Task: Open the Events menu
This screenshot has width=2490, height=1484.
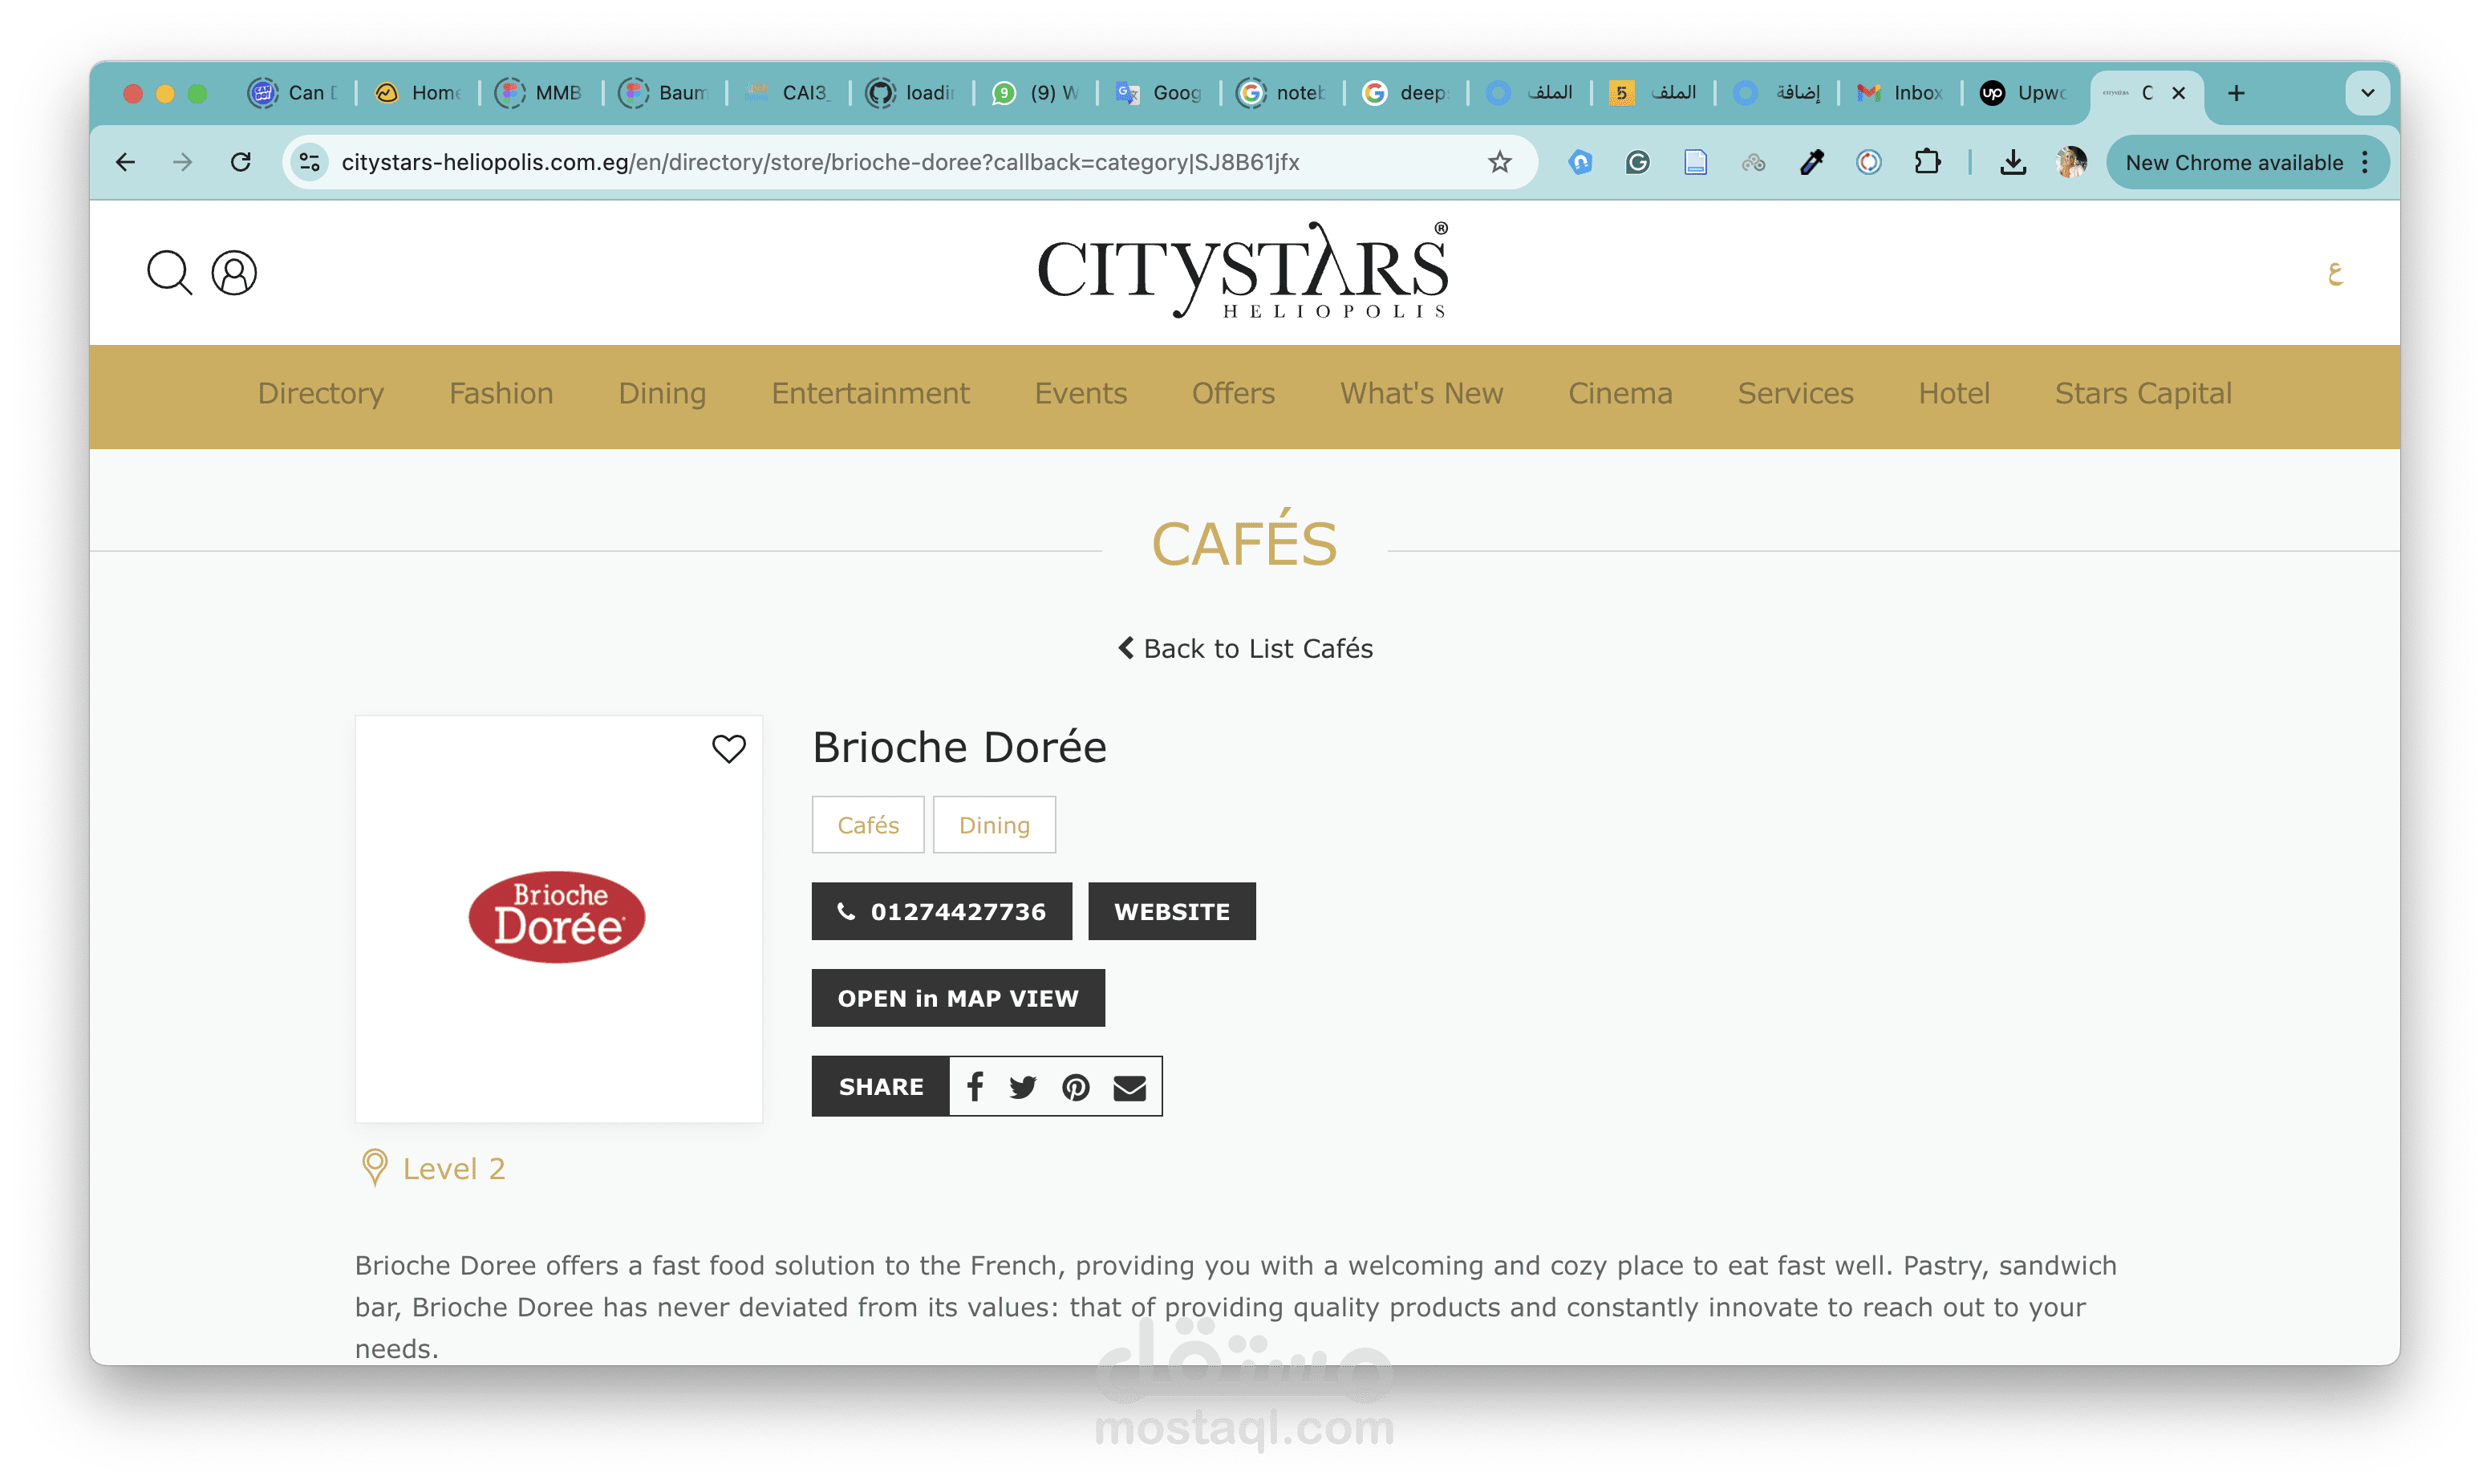Action: coord(1080,394)
